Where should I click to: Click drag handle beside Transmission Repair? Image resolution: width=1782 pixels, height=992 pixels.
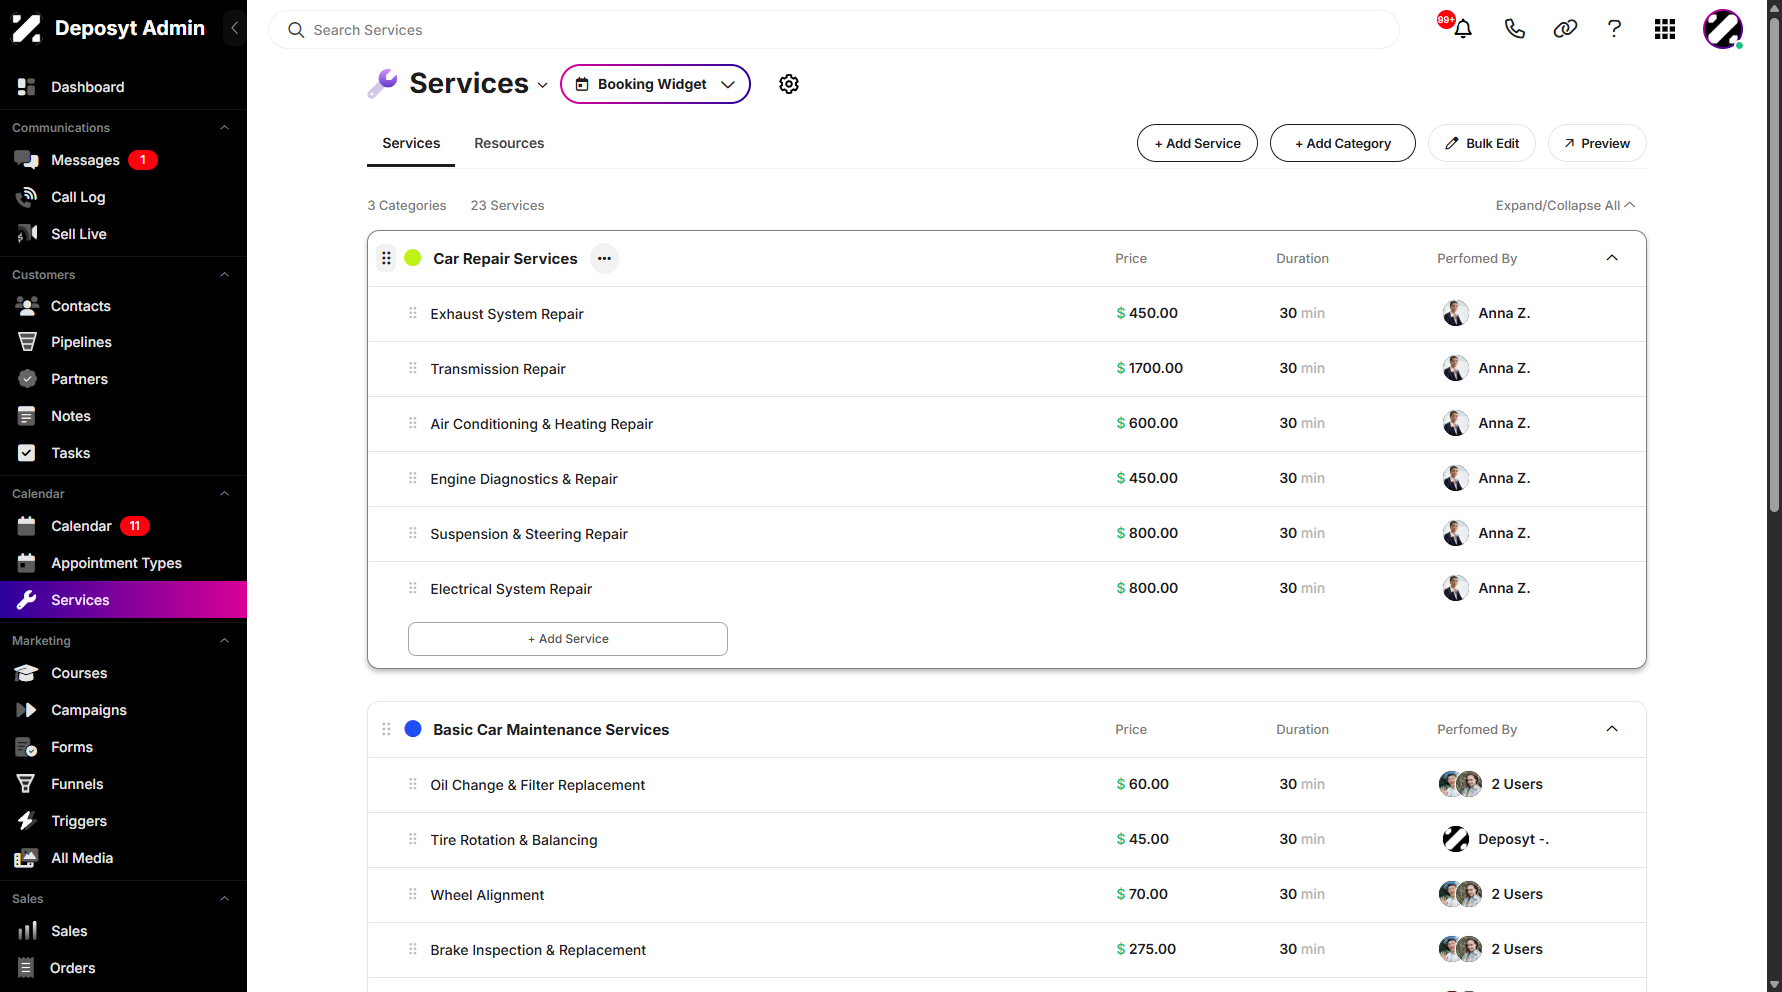(x=412, y=368)
